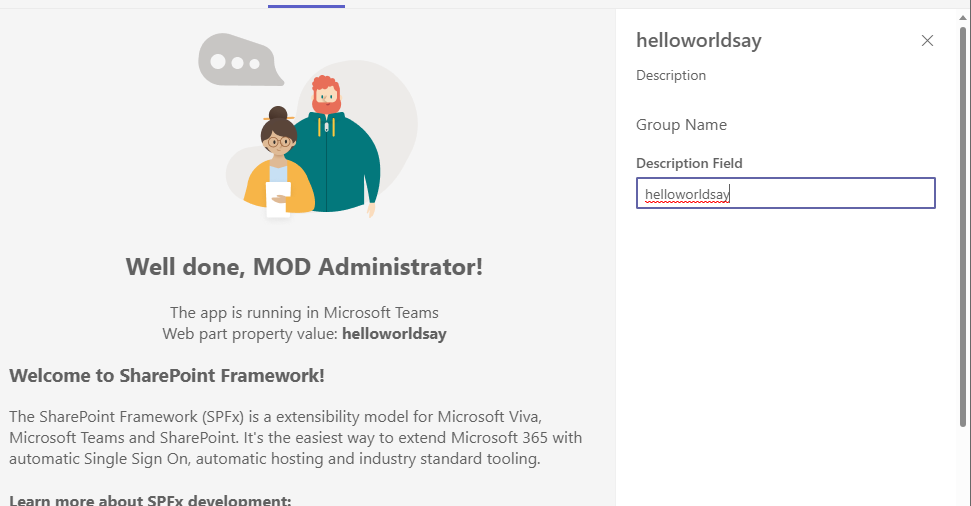Click 'Description' text under pane title
Image resolution: width=971 pixels, height=506 pixels.
(x=671, y=76)
